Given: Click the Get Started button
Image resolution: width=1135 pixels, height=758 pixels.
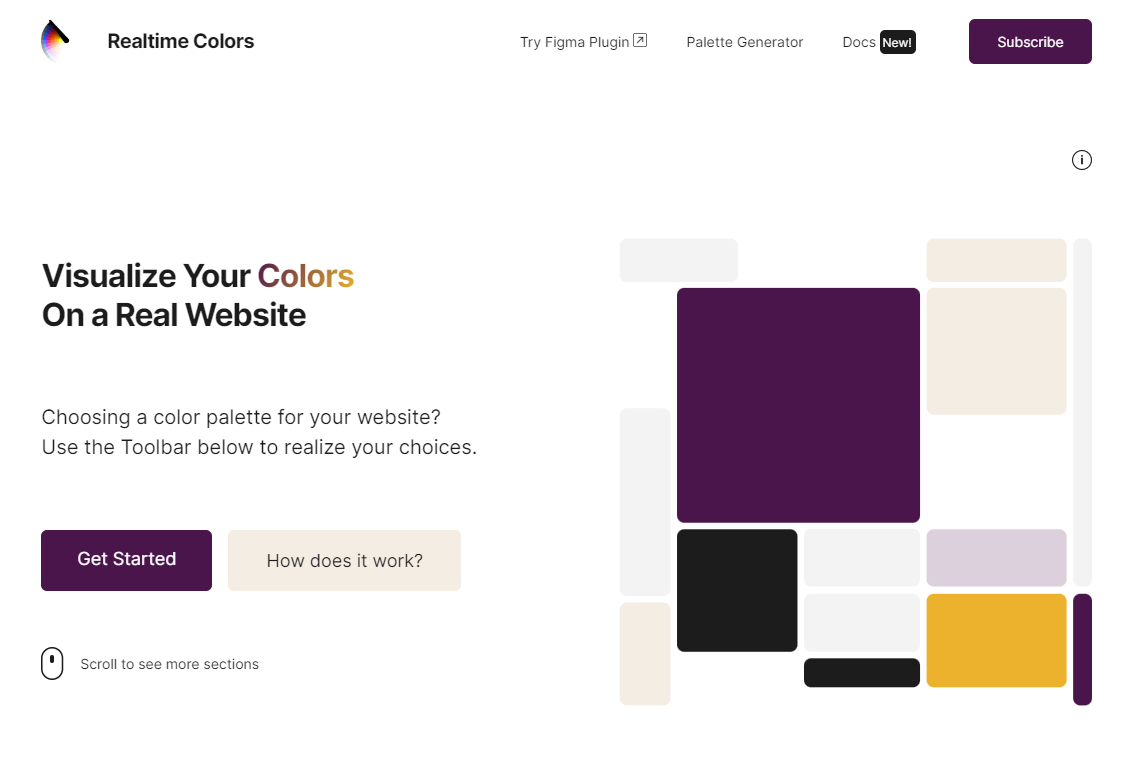Looking at the screenshot, I should coord(127,560).
